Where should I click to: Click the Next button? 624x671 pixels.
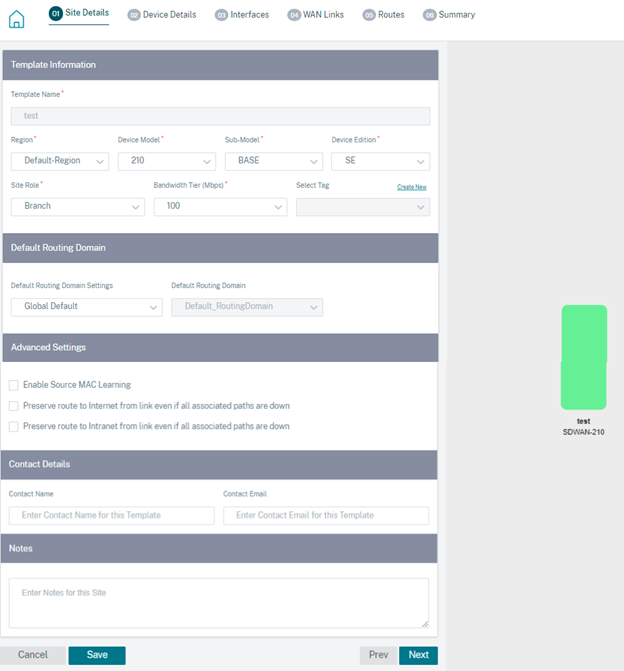click(x=419, y=655)
